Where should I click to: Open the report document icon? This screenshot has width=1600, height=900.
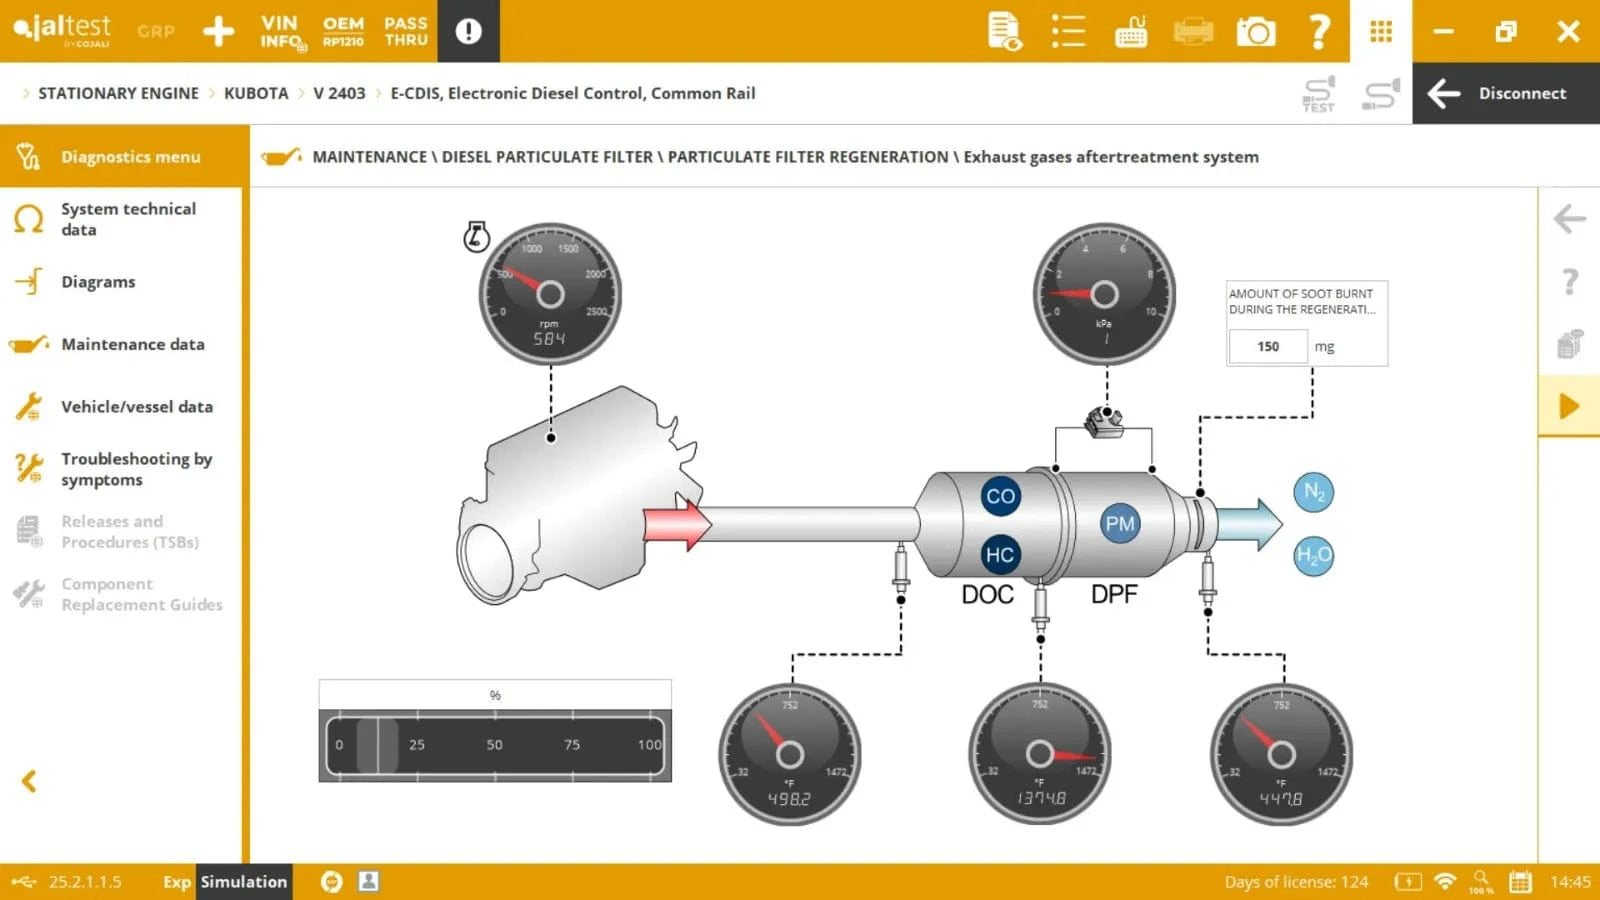point(1004,32)
